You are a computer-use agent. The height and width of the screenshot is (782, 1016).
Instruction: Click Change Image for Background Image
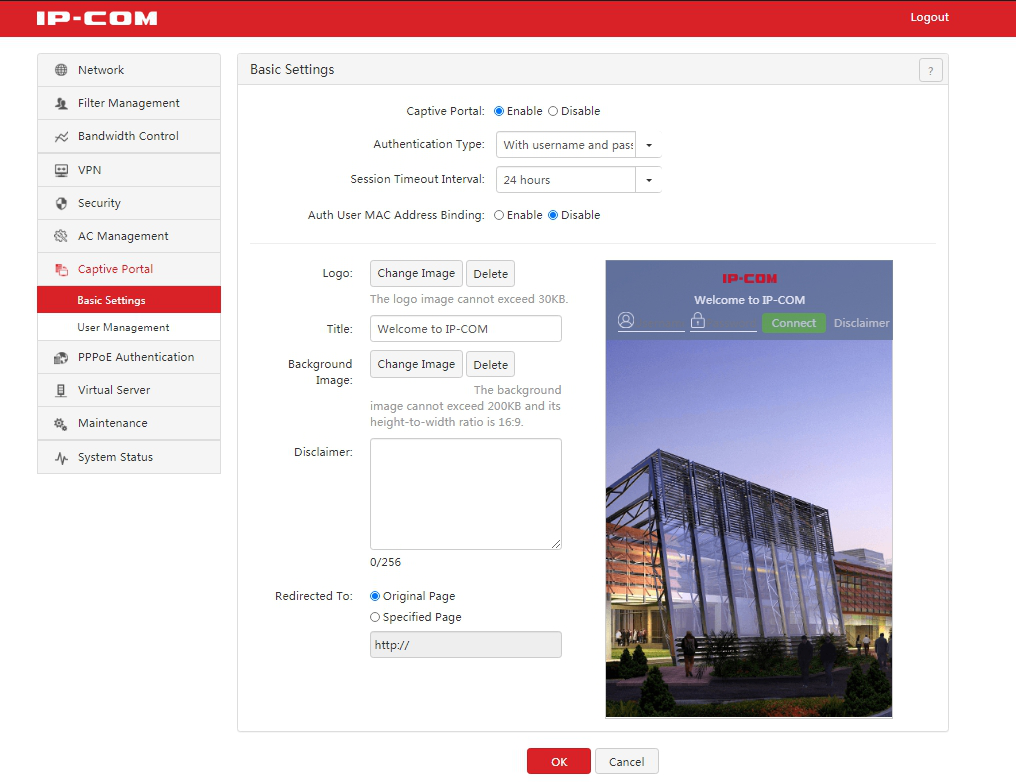click(416, 364)
